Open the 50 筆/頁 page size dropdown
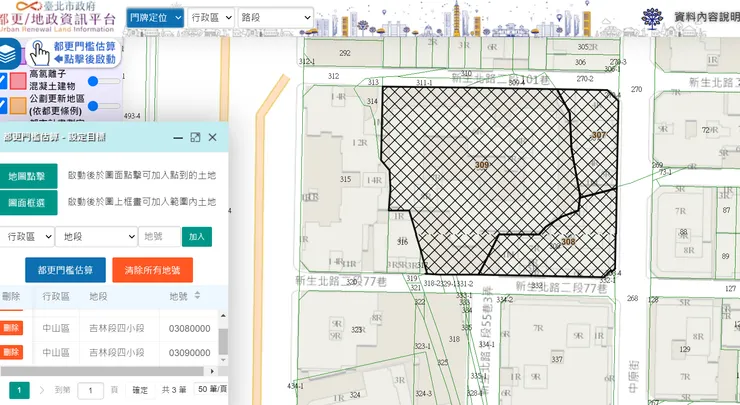The image size is (740, 405). (x=212, y=389)
